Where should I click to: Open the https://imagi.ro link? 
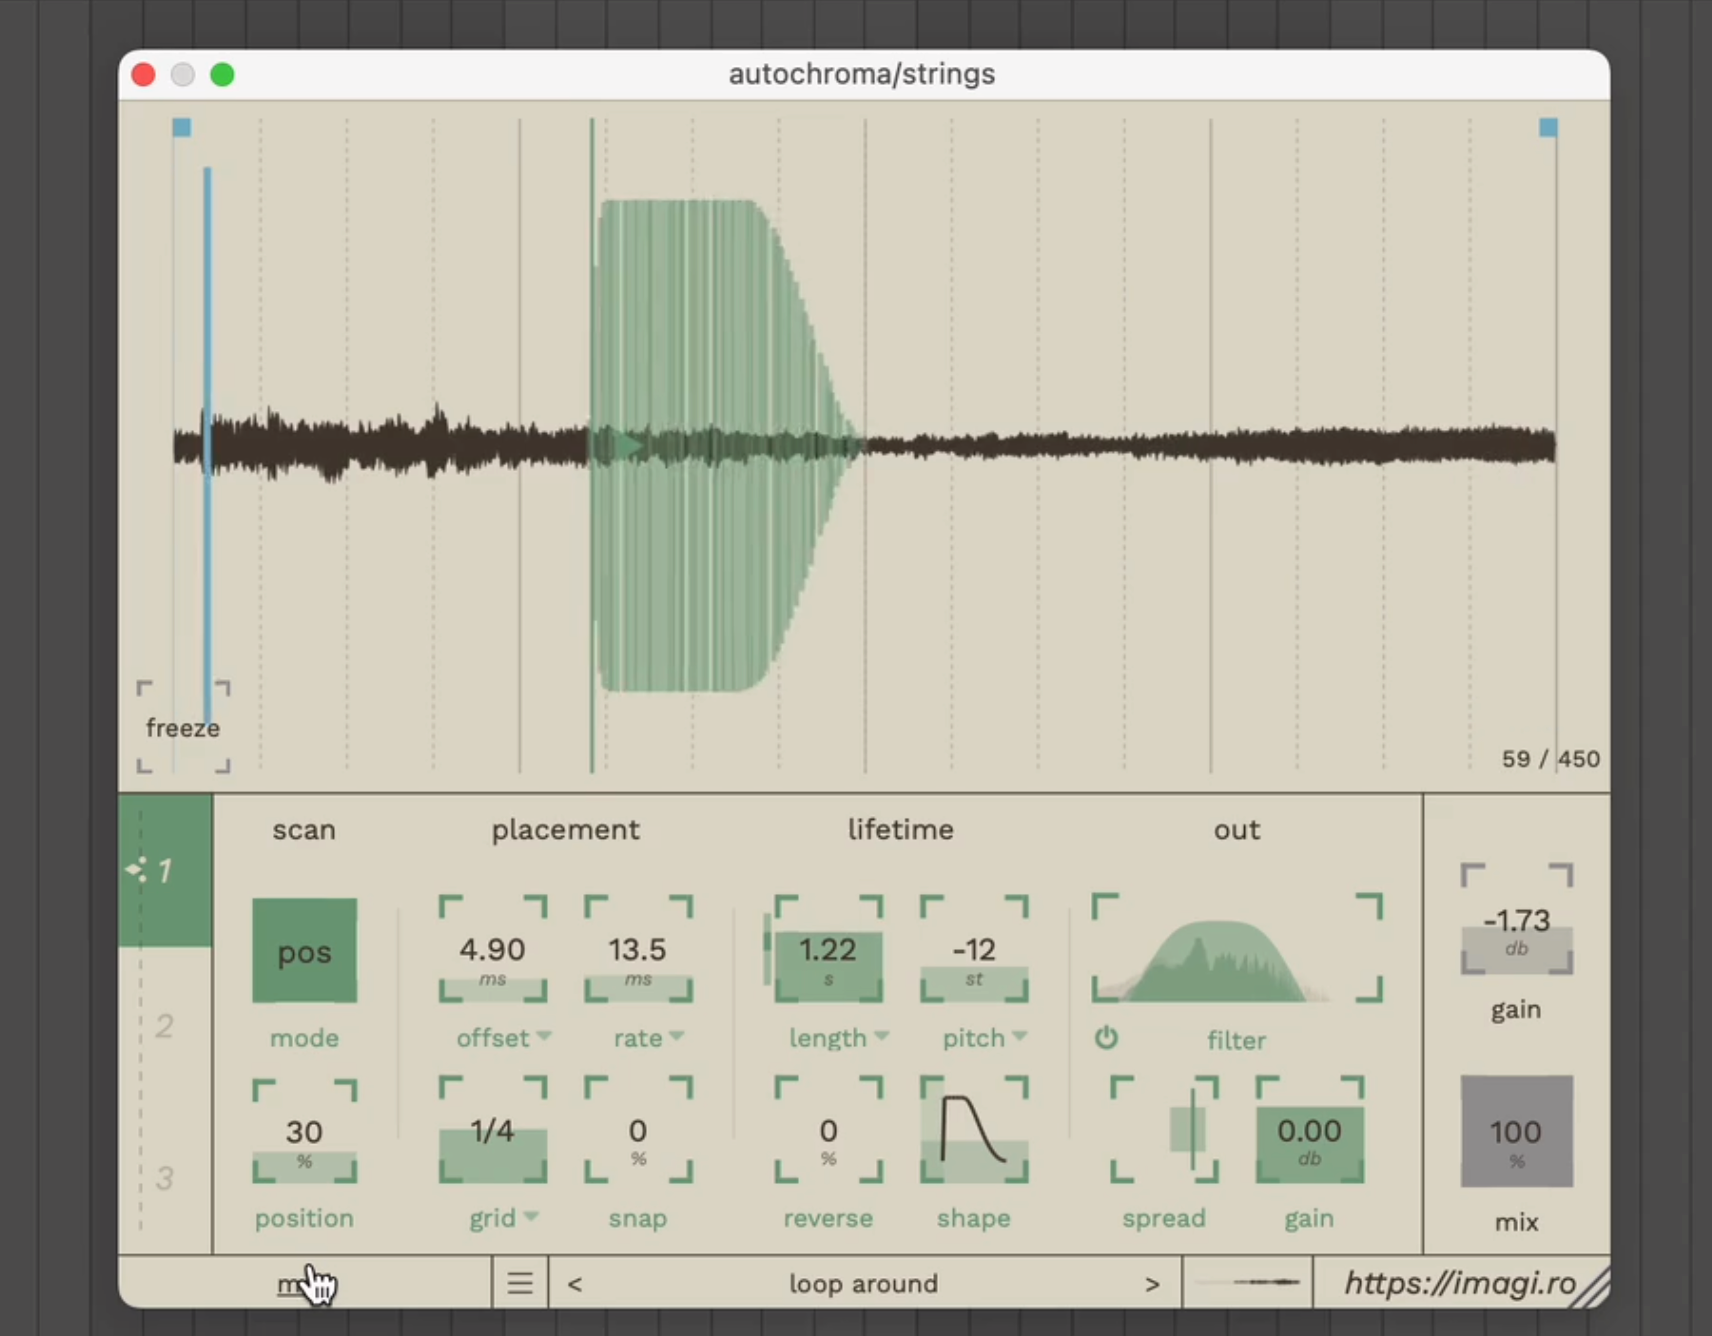pos(1459,1283)
